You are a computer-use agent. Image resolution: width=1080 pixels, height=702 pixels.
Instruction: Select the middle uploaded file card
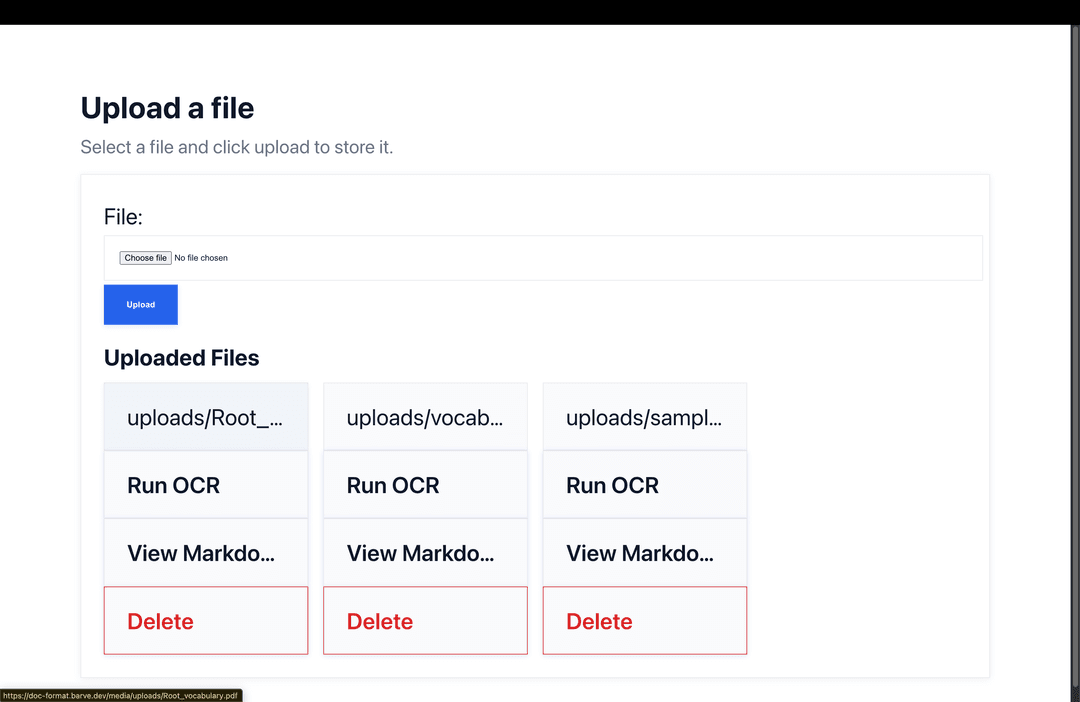click(x=424, y=417)
